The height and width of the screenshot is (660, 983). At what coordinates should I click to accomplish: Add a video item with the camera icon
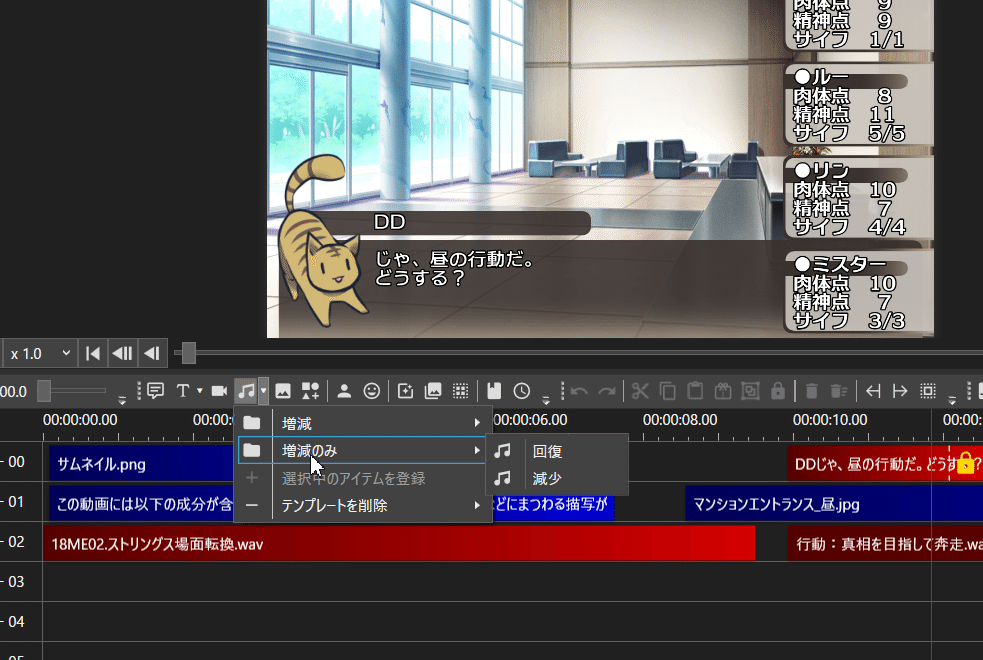coord(219,391)
